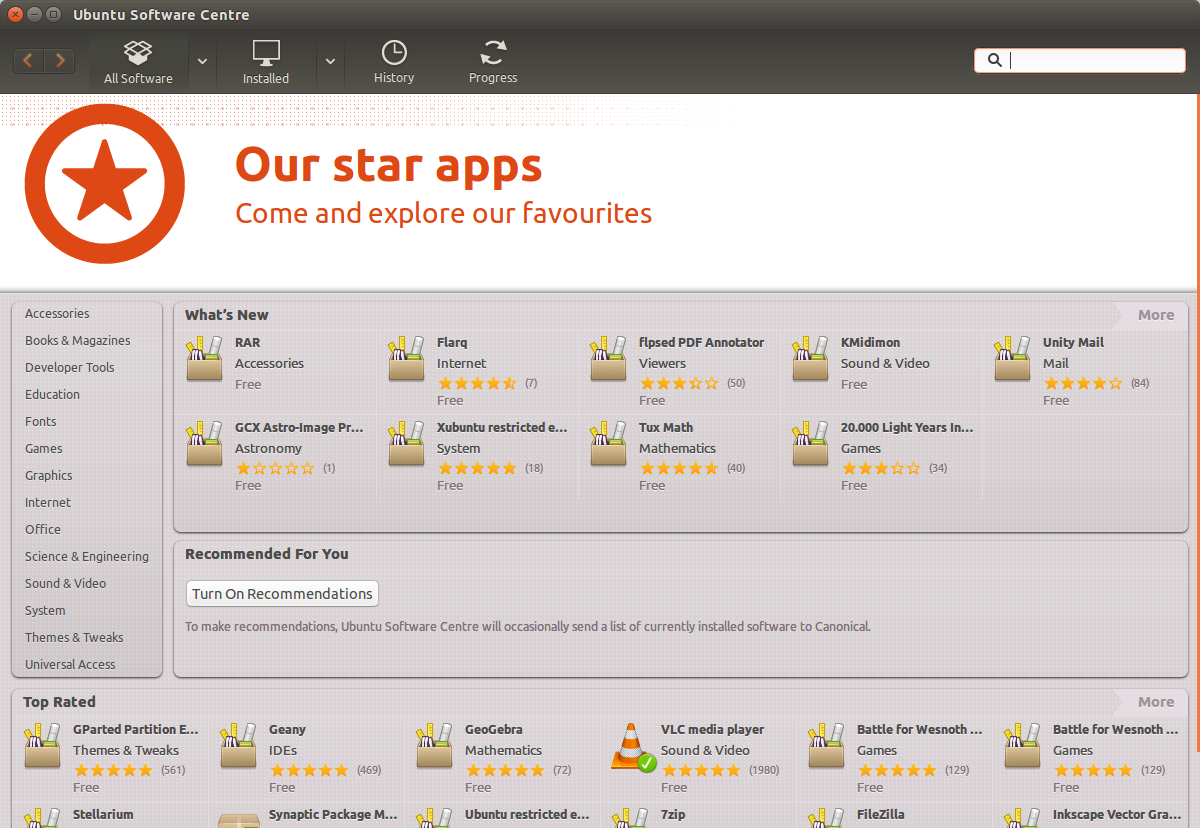Image resolution: width=1200 pixels, height=828 pixels.
Task: Open the Flarq app icon
Action: tap(407, 359)
